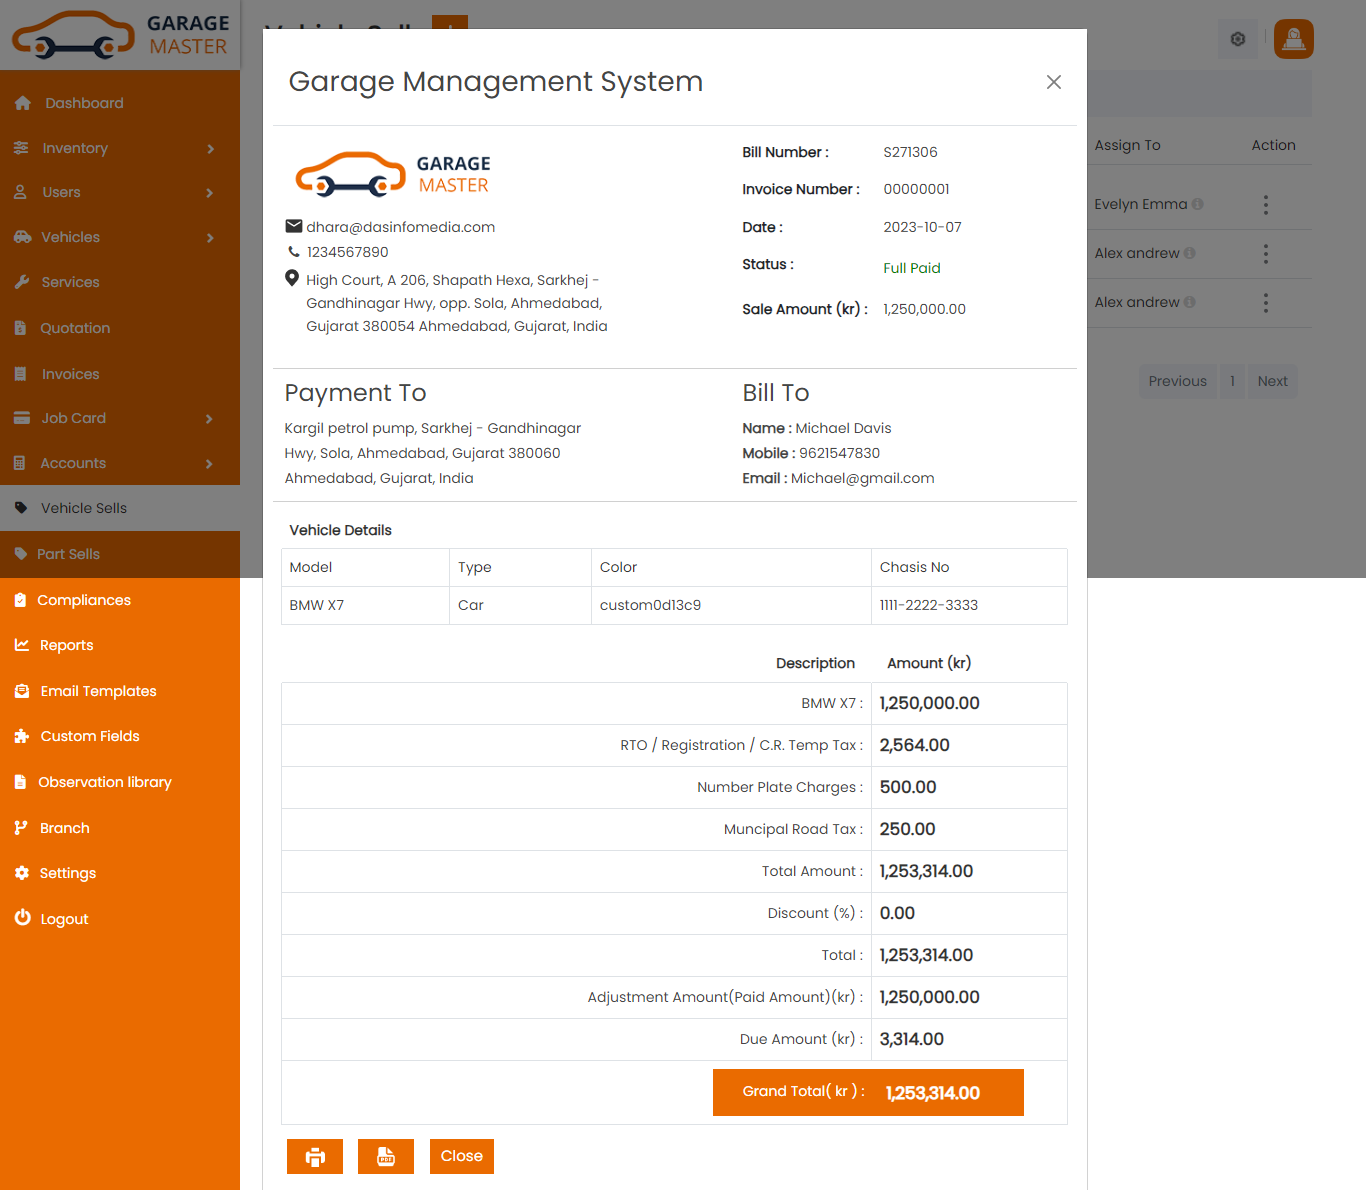Open the Reports chart icon
The width and height of the screenshot is (1366, 1190).
[x=22, y=645]
